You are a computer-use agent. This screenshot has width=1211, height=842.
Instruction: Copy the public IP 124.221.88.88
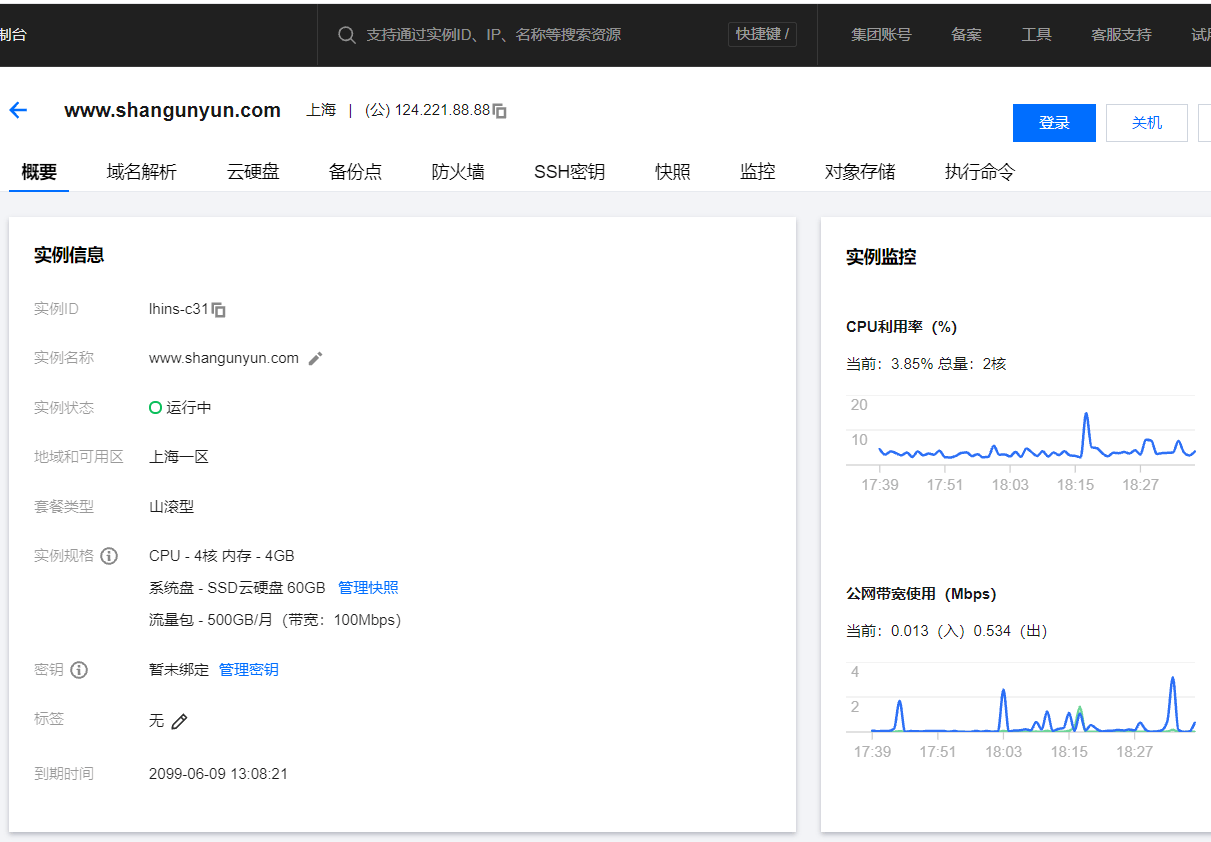coord(500,111)
